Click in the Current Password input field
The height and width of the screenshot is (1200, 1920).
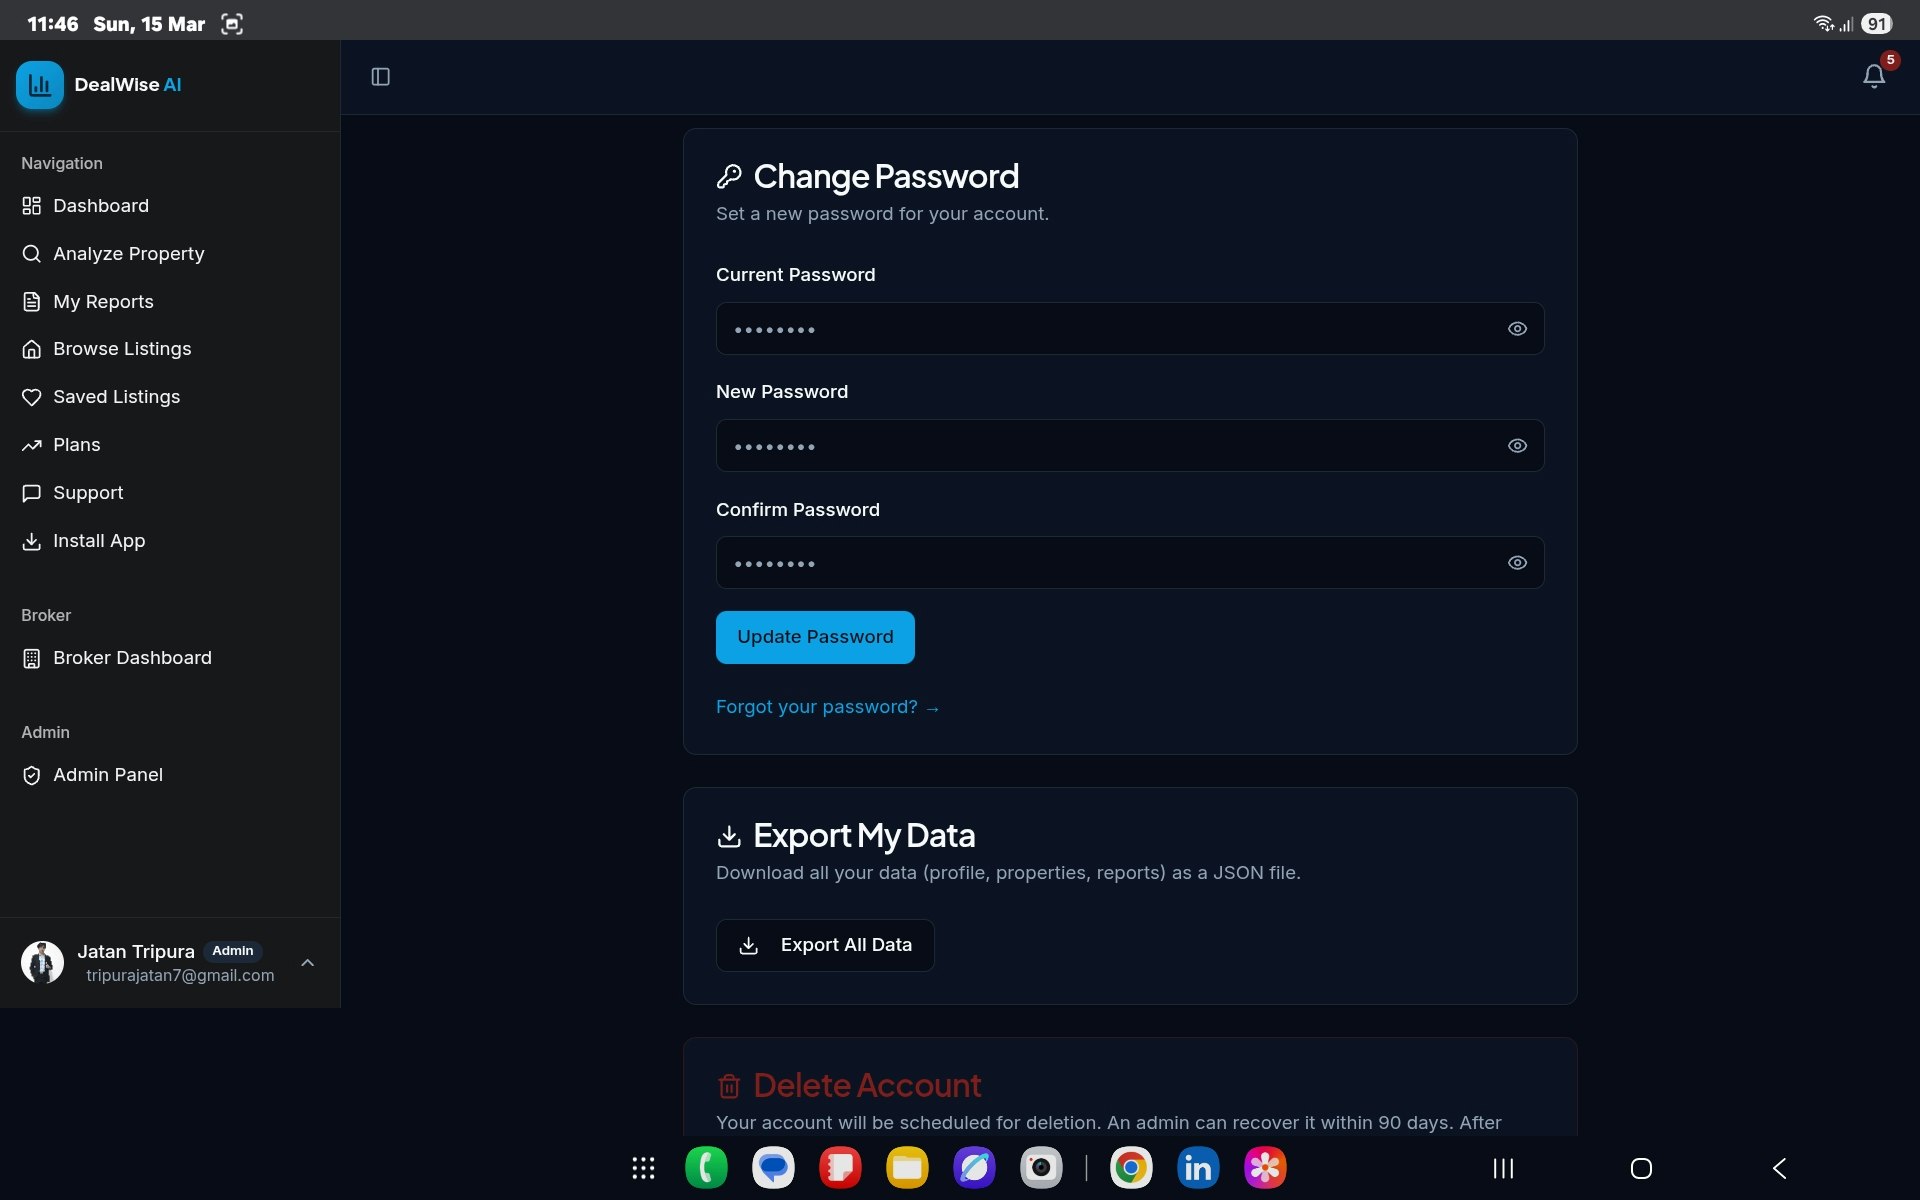[1100, 328]
